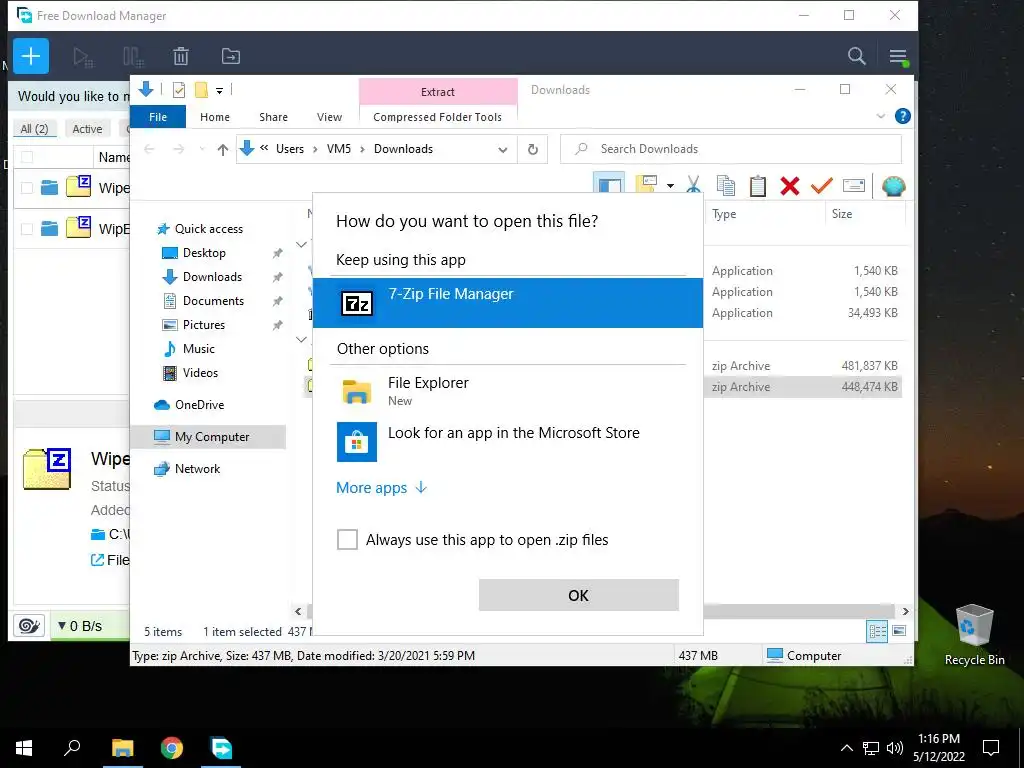The image size is (1024, 768).
Task: Click the Cut scissors icon
Action: pyautogui.click(x=694, y=185)
